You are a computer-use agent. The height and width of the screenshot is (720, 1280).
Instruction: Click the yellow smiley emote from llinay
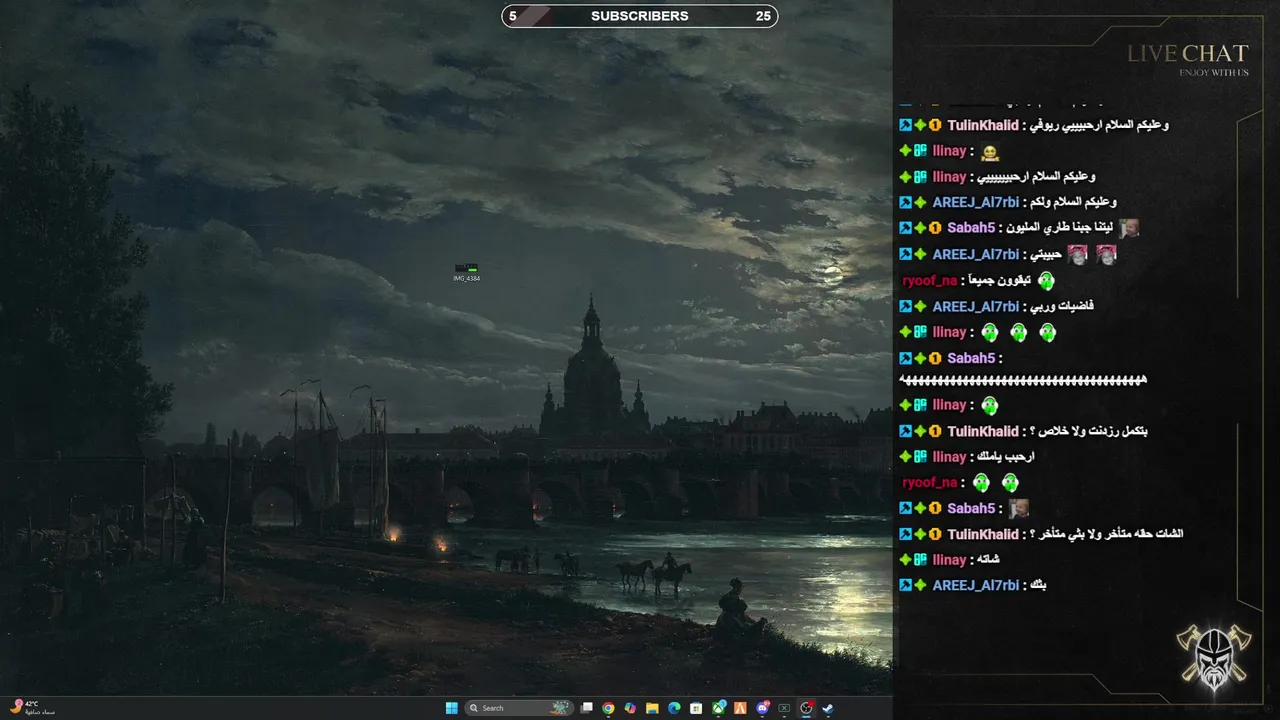pos(990,152)
